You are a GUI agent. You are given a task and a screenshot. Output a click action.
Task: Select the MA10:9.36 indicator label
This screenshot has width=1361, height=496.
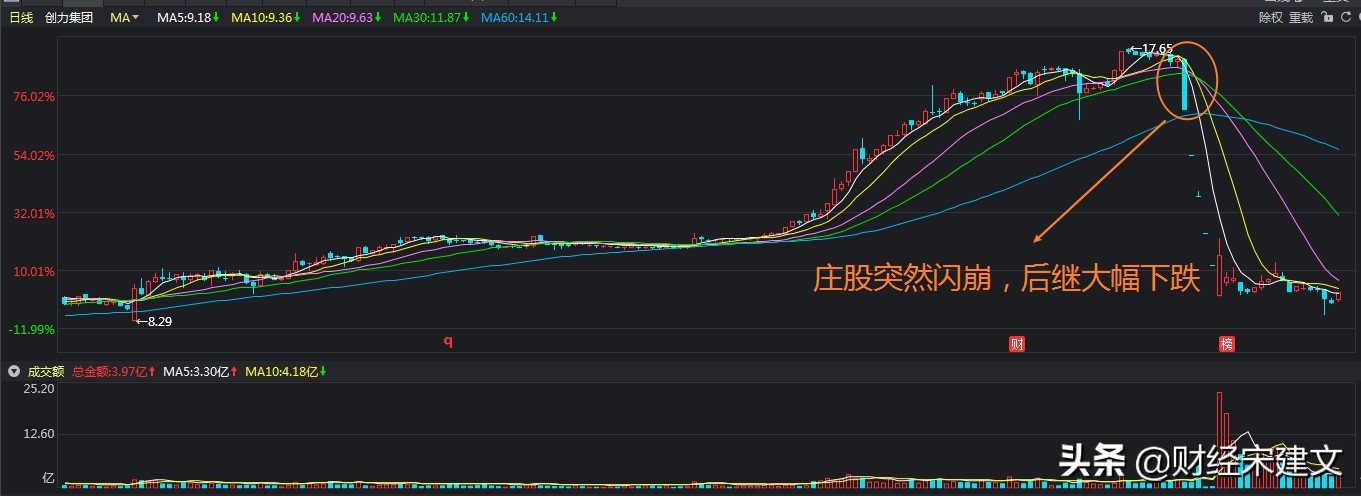pyautogui.click(x=266, y=18)
